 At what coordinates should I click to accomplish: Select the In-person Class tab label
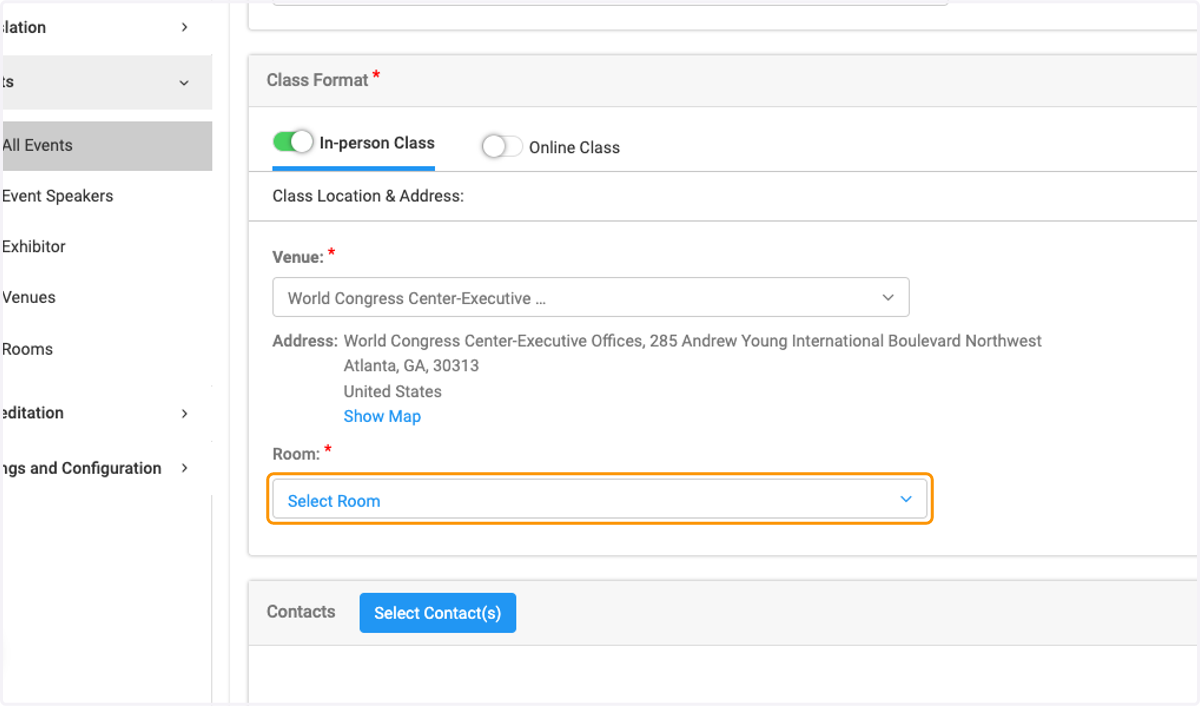click(x=377, y=143)
